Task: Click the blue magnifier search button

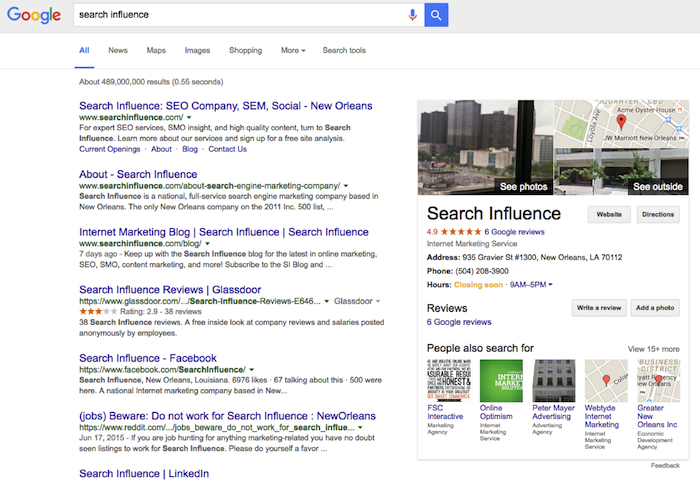Action: pos(436,15)
